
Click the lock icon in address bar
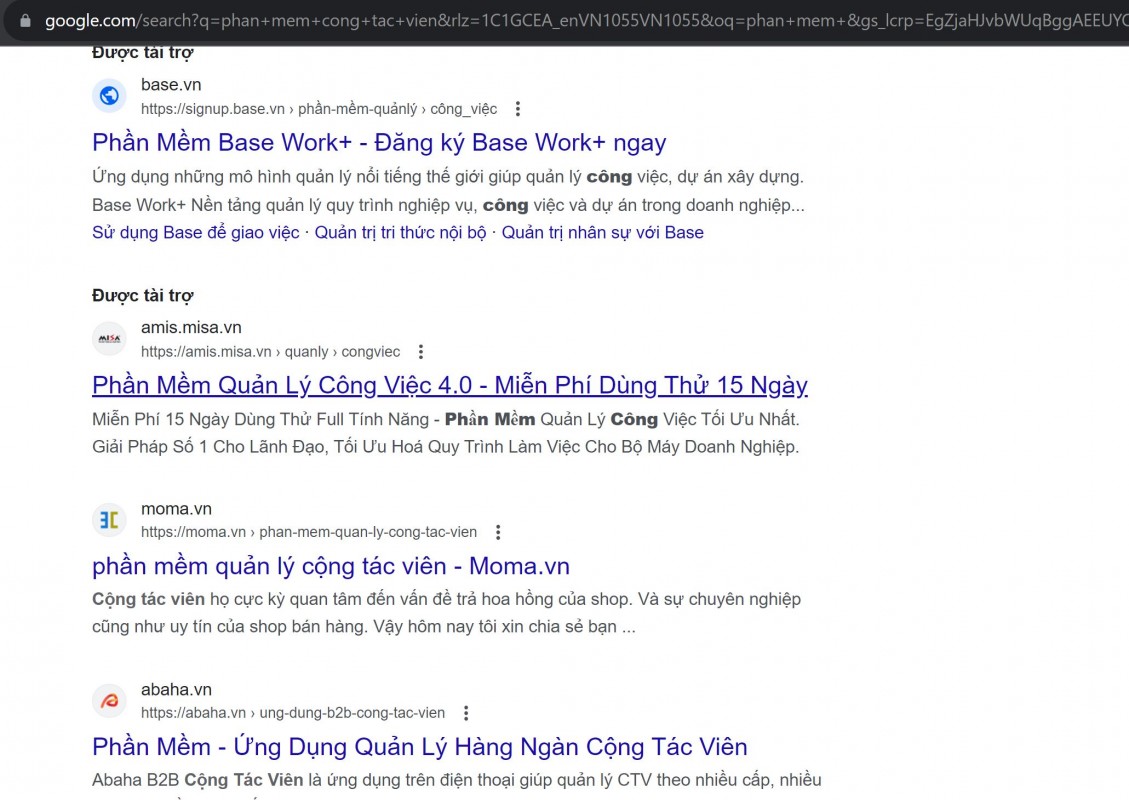tap(24, 20)
